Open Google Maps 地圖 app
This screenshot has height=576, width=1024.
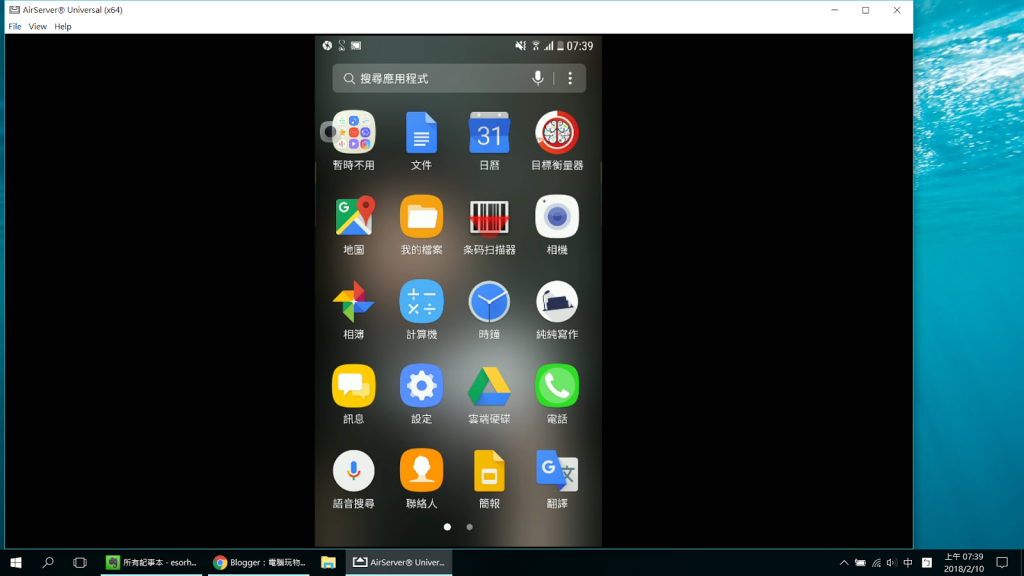[x=353, y=216]
